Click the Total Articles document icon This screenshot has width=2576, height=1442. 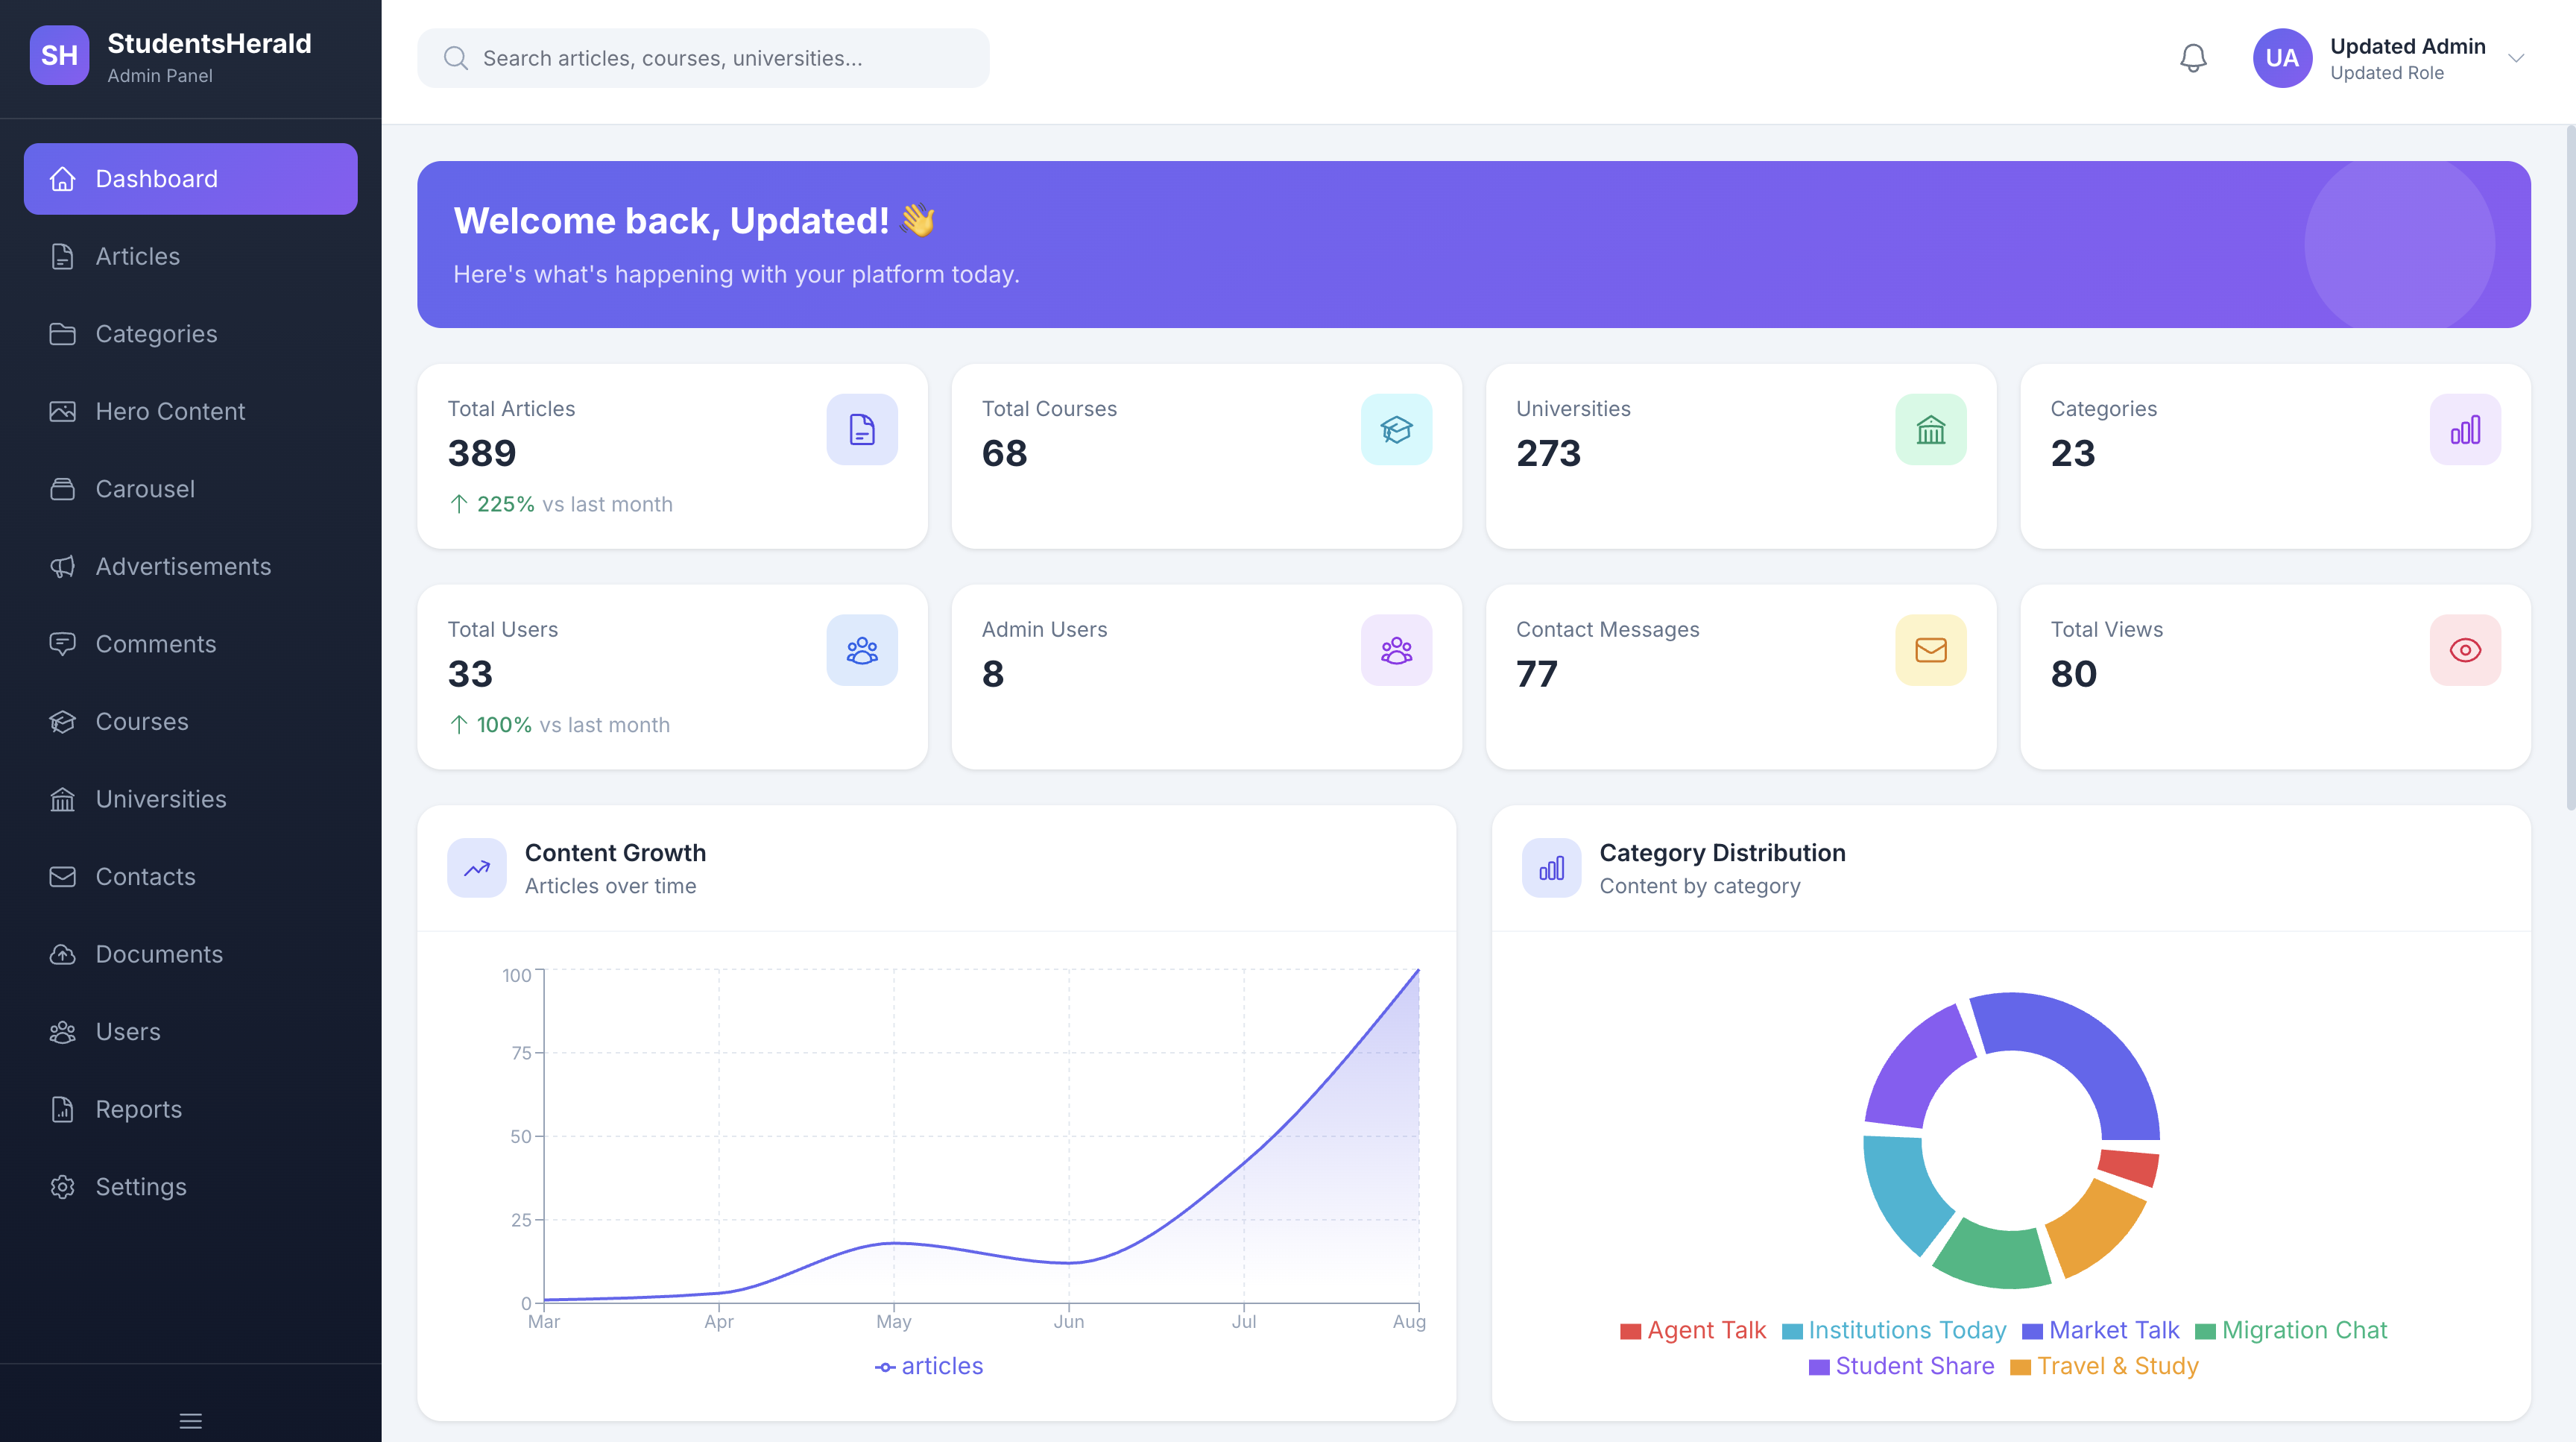pos(862,430)
